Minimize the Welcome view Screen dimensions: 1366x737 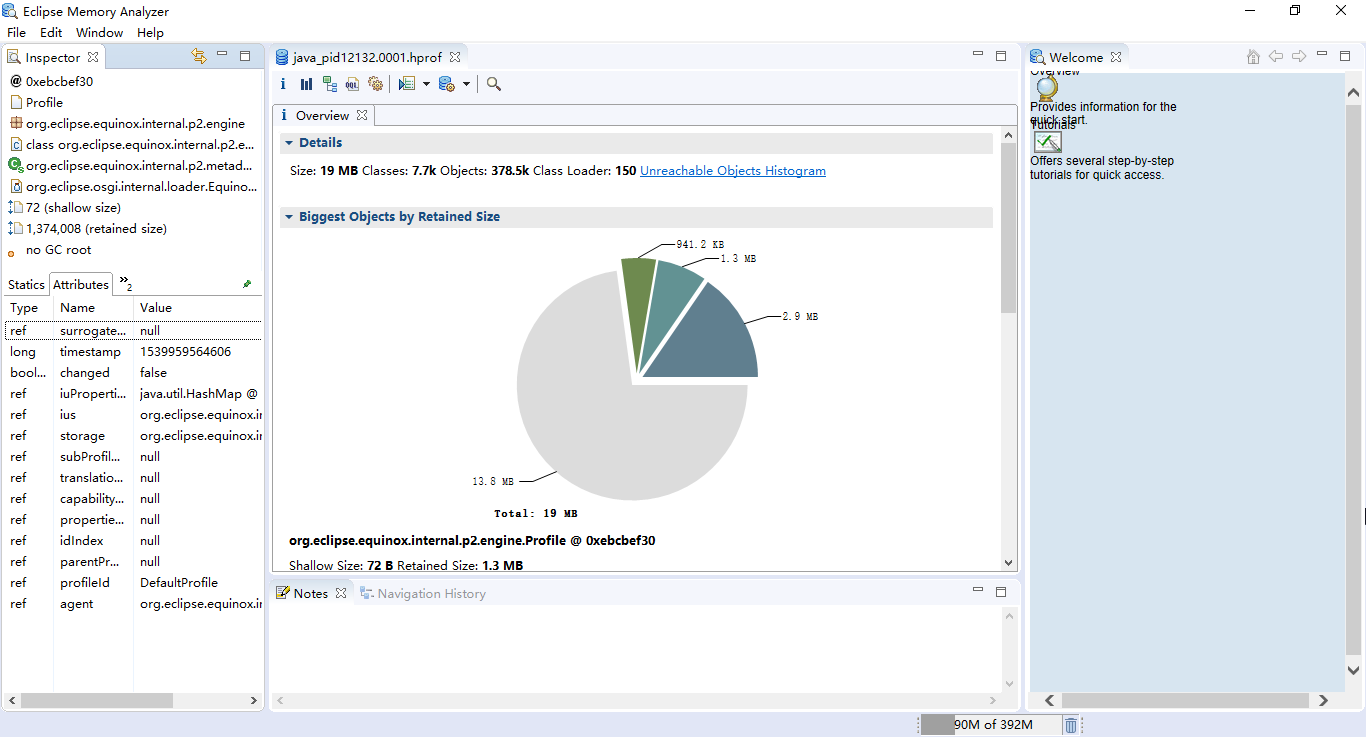click(1322, 55)
